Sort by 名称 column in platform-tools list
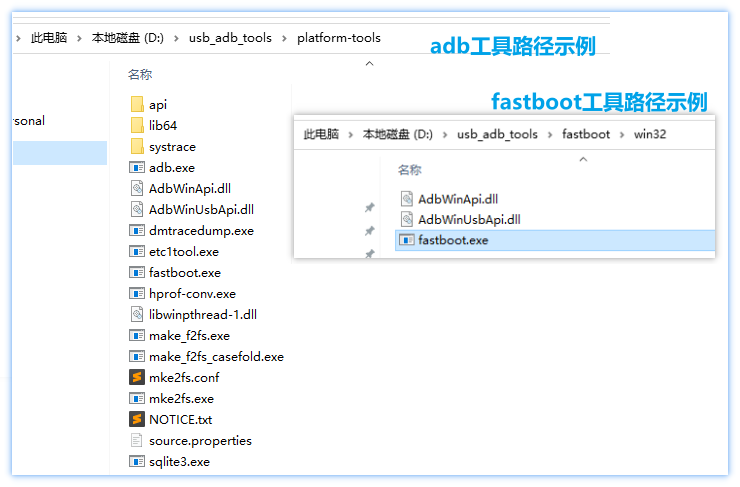Image resolution: width=740 pixels, height=487 pixels. [140, 74]
